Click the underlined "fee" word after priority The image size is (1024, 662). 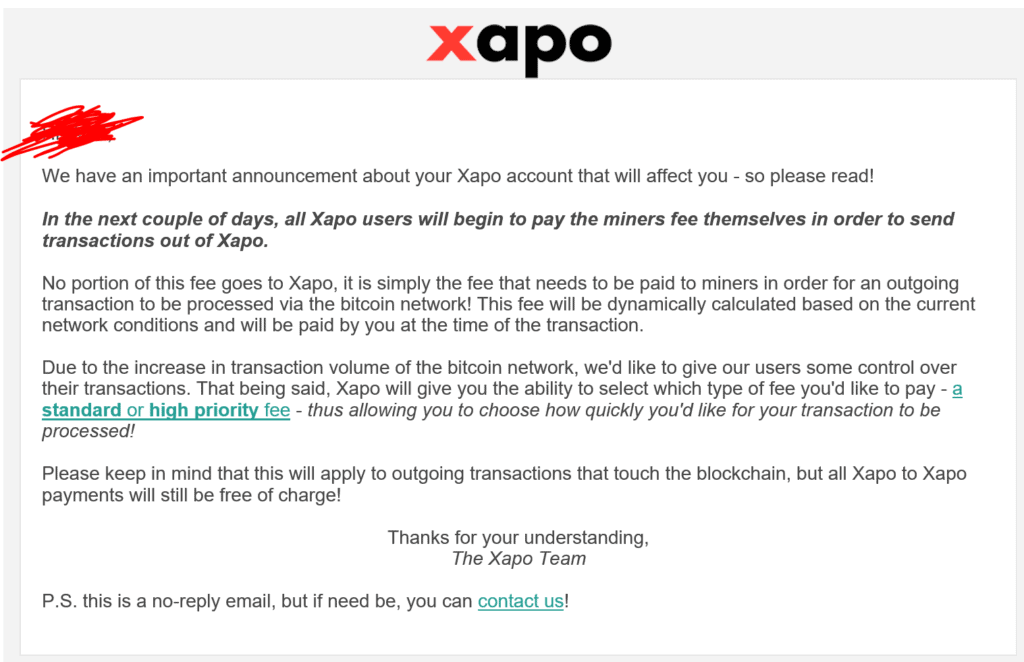[277, 410]
